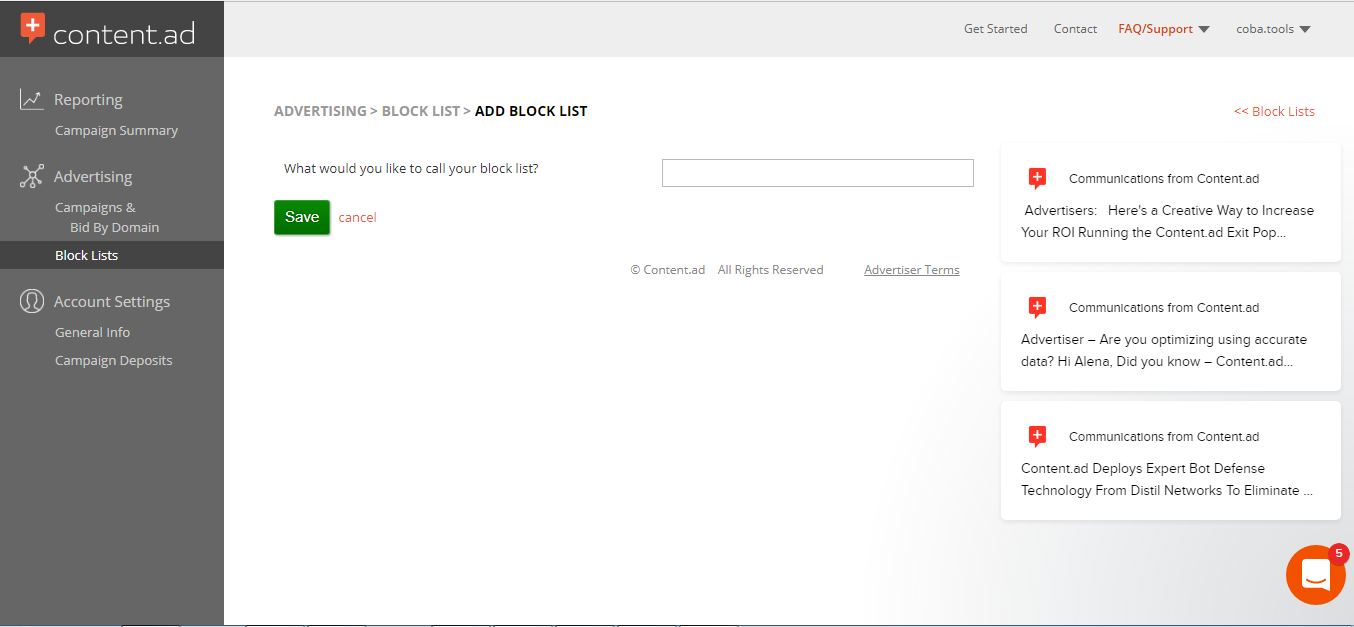
Task: Open the Exit Pop ROI communication
Action: 1170,203
